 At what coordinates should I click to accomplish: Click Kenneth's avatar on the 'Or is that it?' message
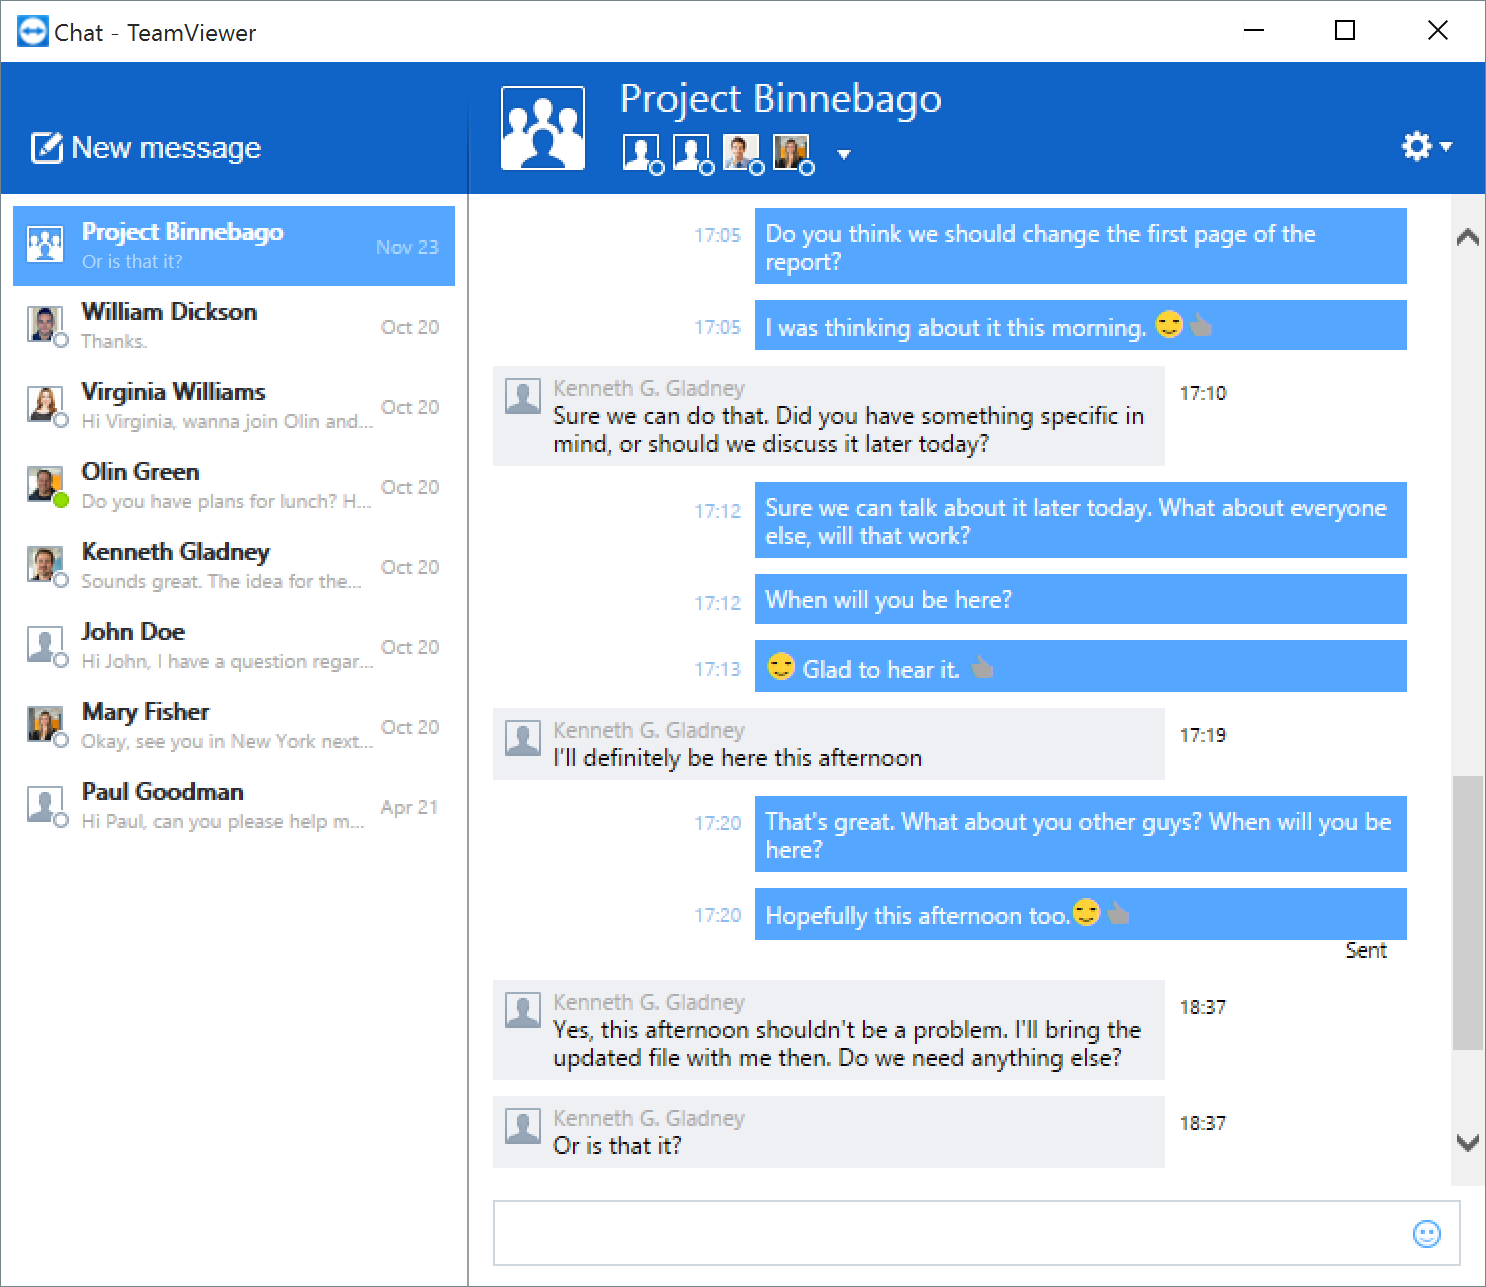tap(523, 1126)
